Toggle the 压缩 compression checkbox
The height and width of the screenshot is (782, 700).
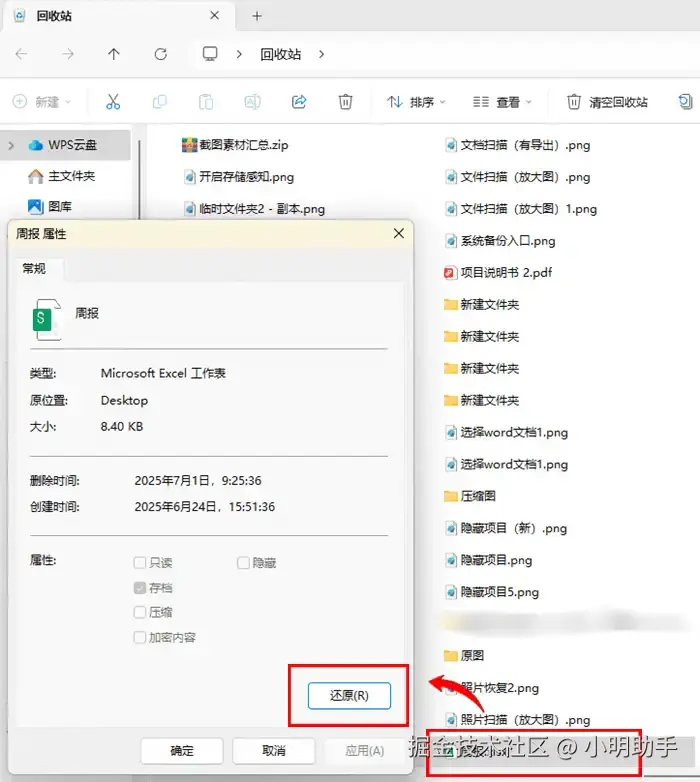140,612
